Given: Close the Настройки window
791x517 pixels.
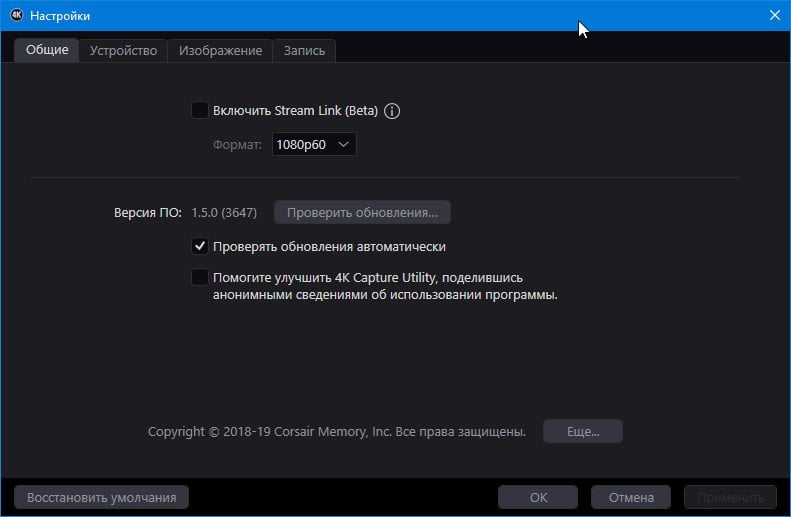Looking at the screenshot, I should [x=775, y=15].
